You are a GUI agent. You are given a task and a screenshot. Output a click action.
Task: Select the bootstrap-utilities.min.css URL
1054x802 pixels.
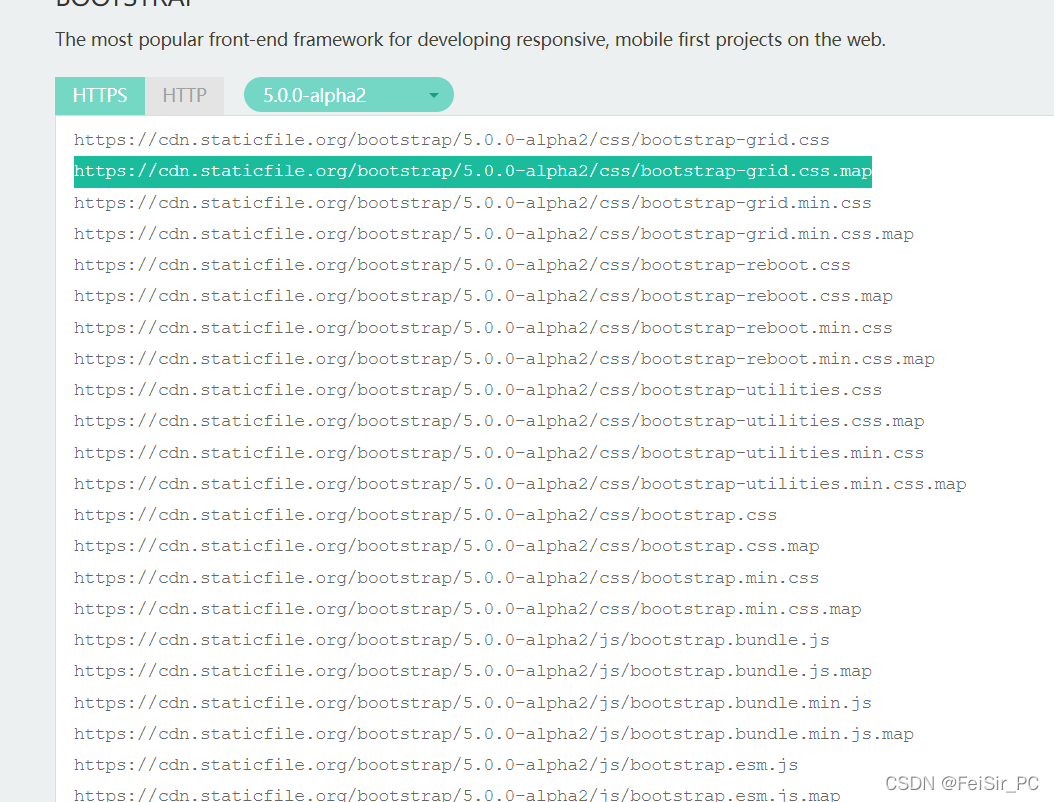tap(499, 453)
